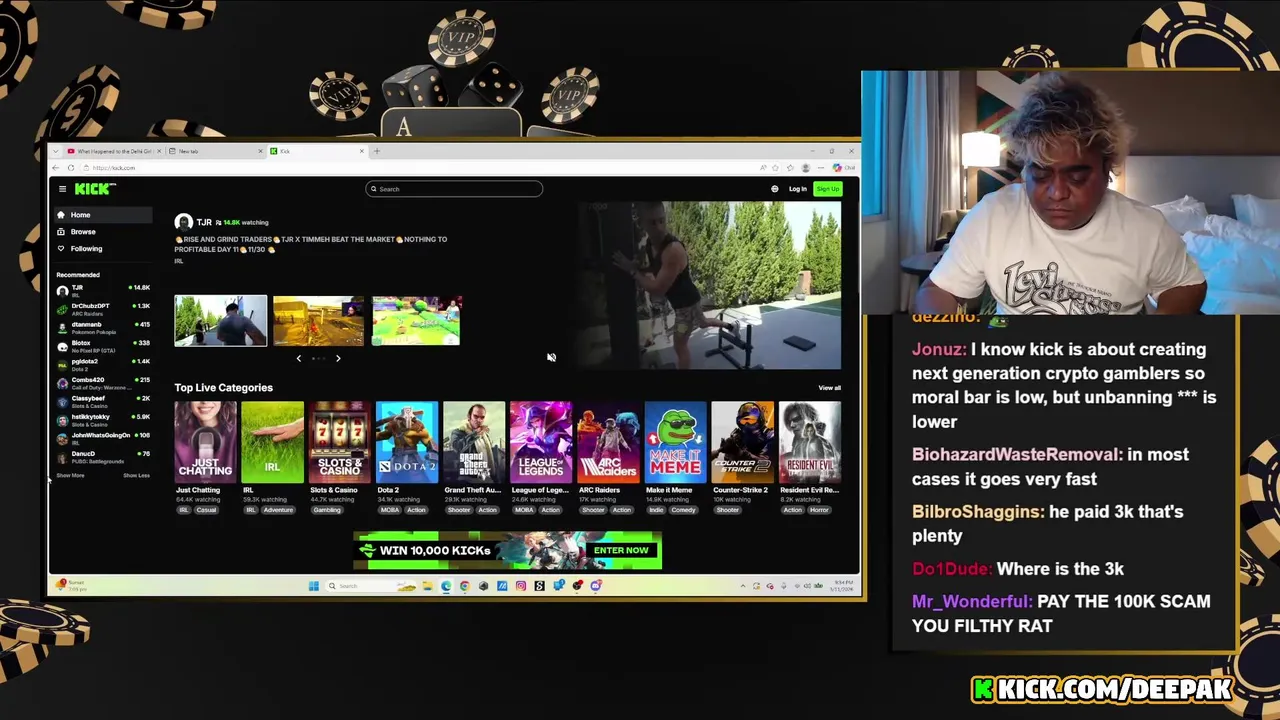Image resolution: width=1280 pixels, height=720 pixels.
Task: Click the Log In button
Action: pyautogui.click(x=797, y=189)
